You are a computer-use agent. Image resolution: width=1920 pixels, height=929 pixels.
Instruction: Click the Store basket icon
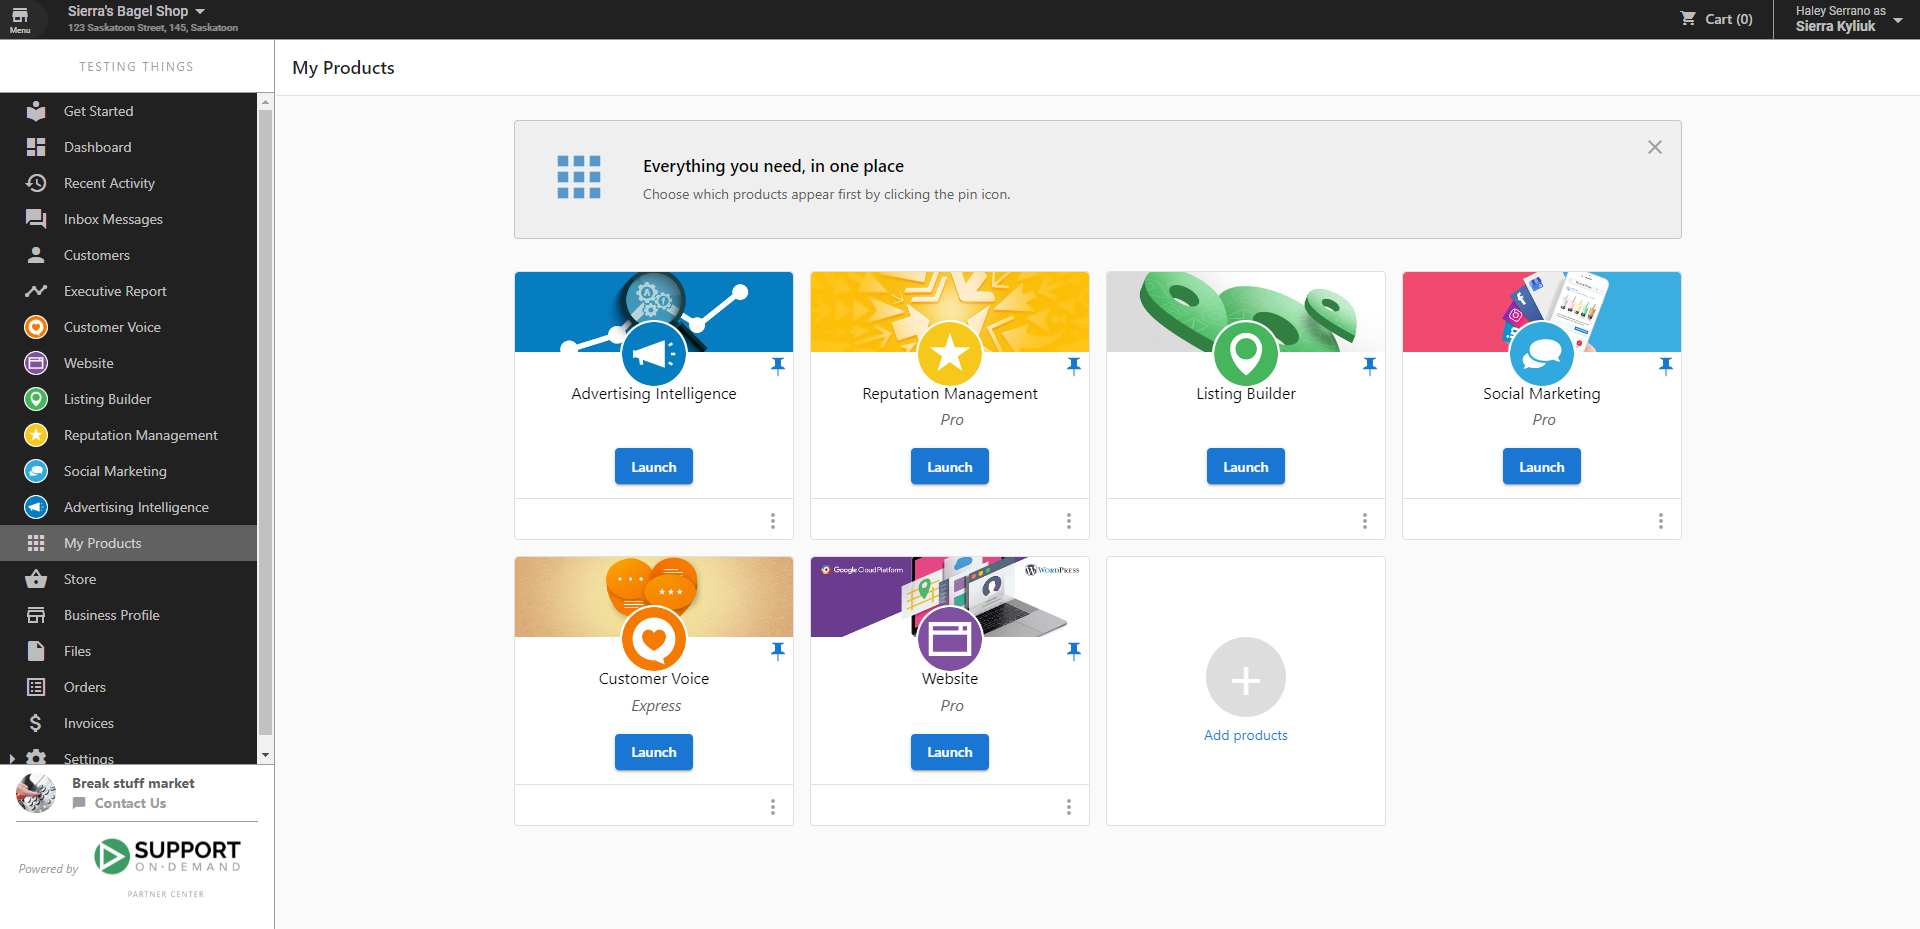click(x=36, y=579)
